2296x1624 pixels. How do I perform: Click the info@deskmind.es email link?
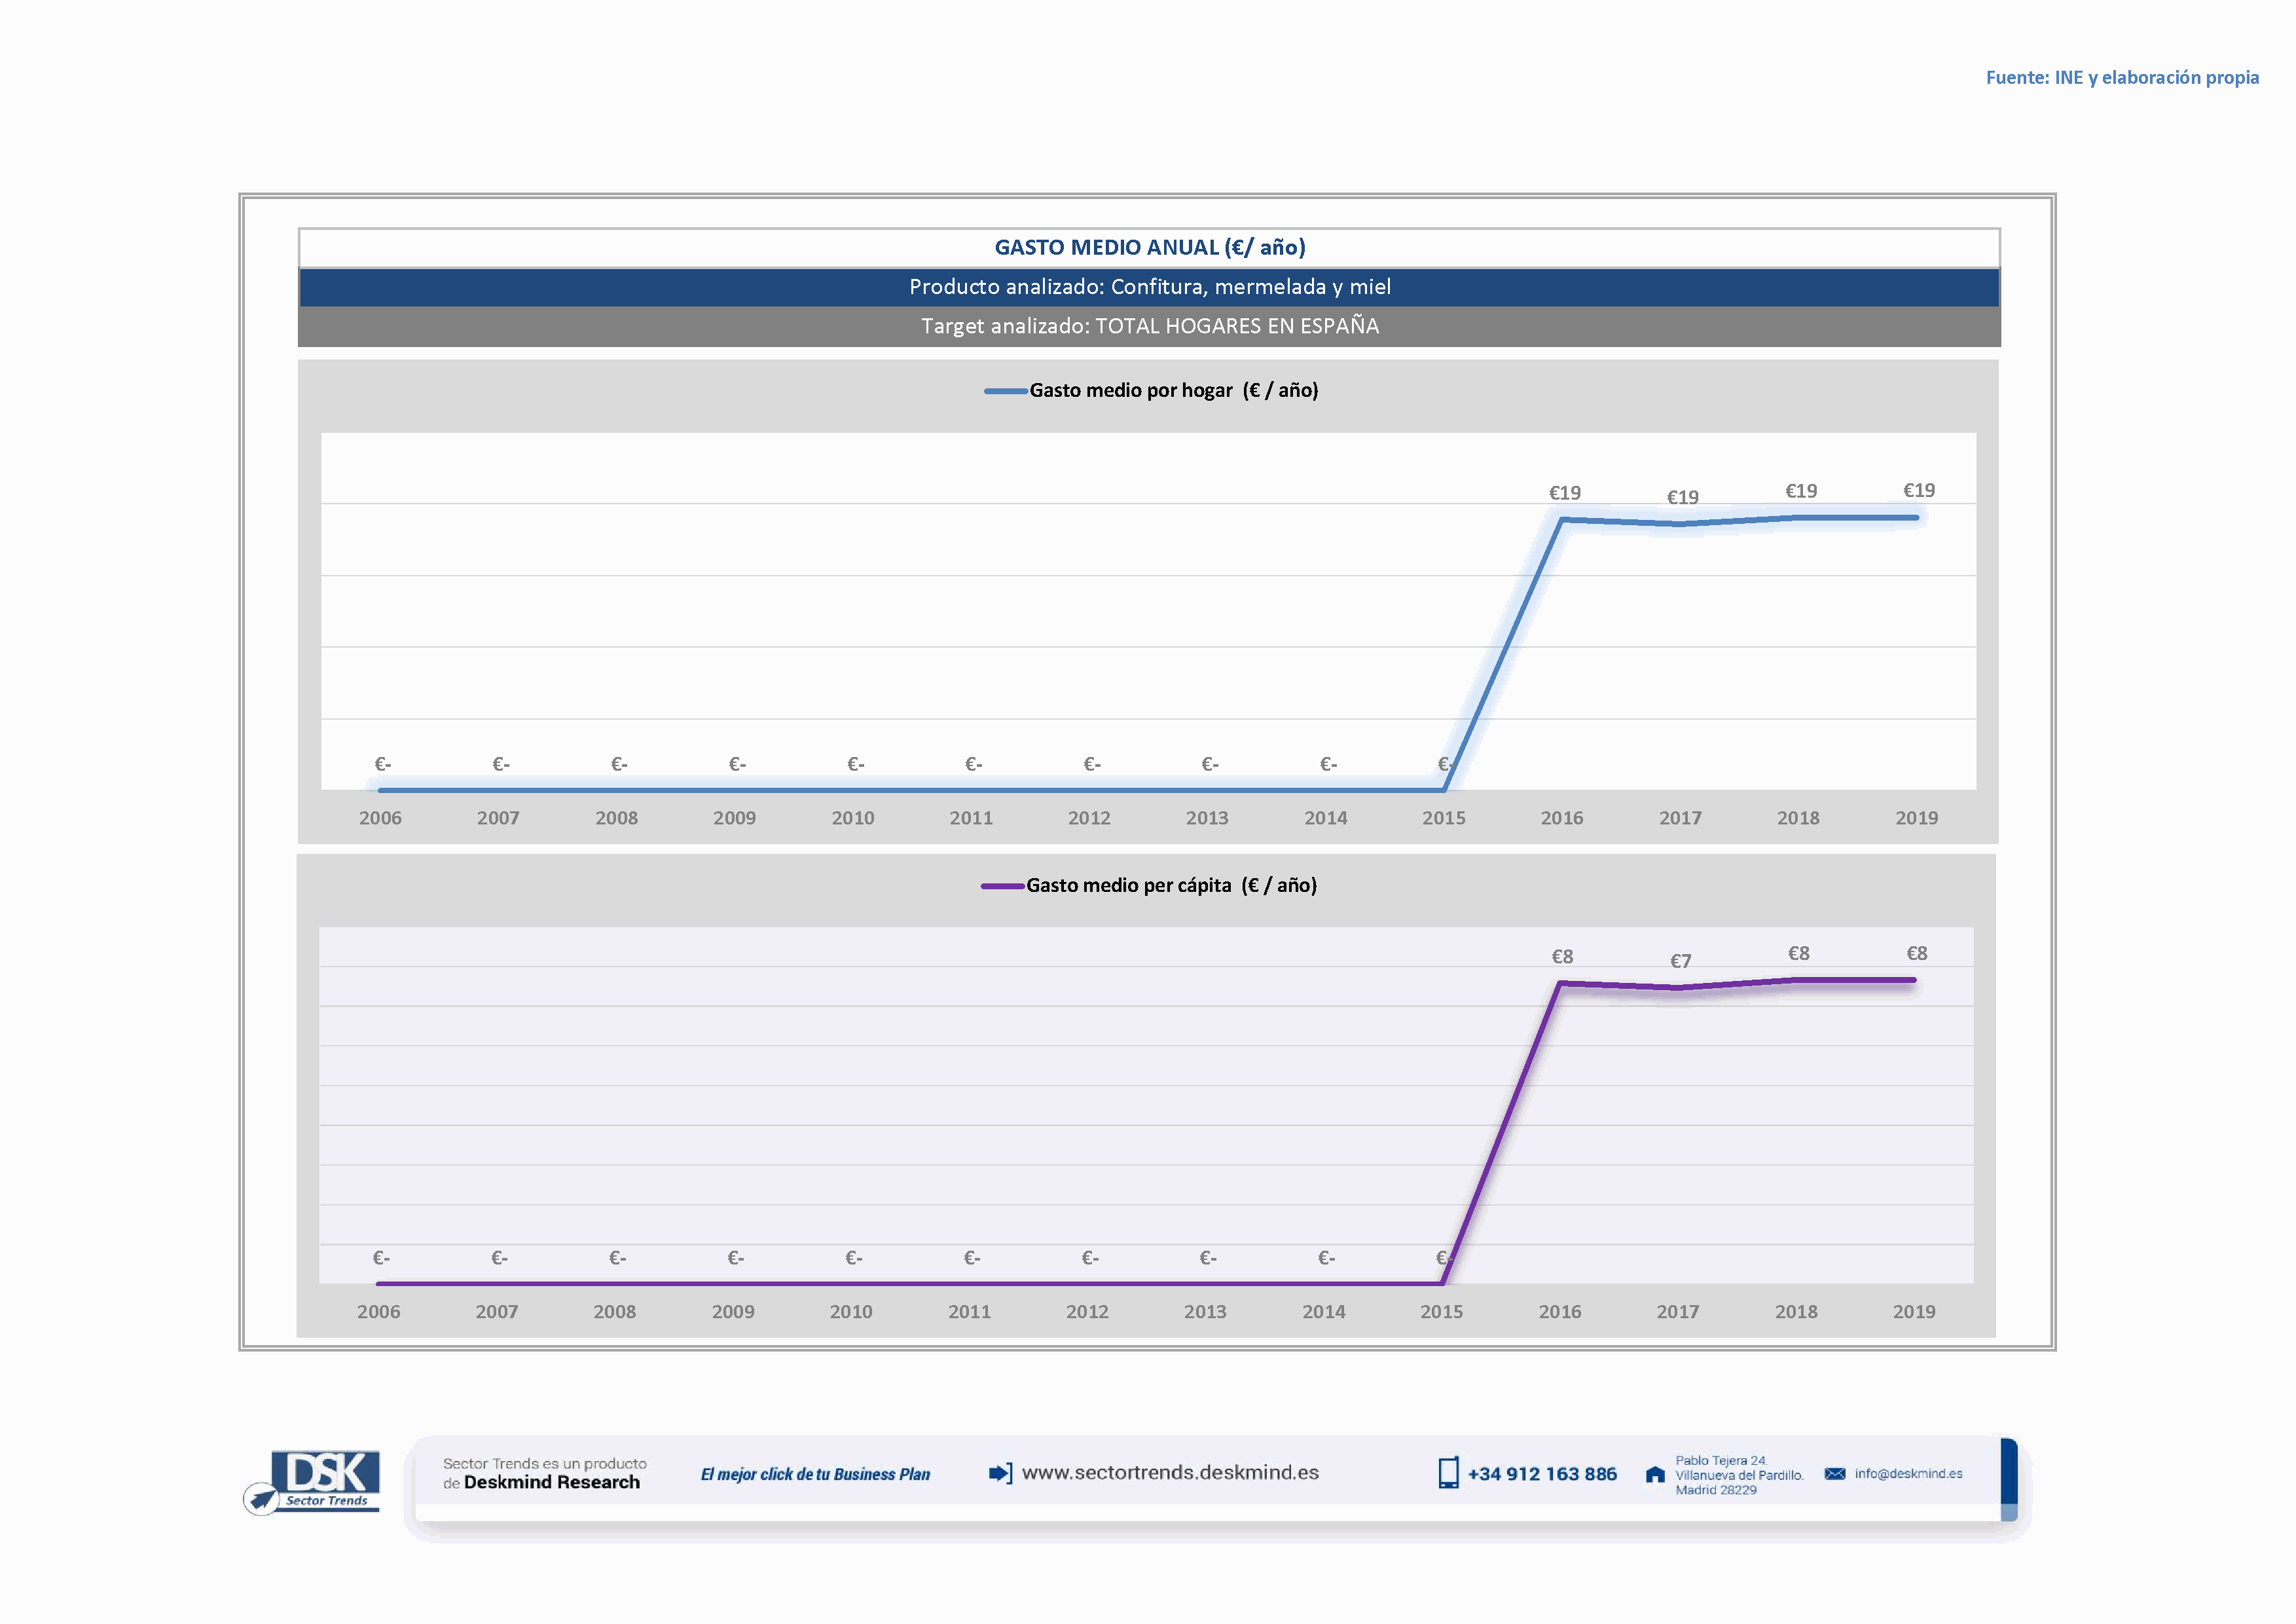point(1908,1474)
